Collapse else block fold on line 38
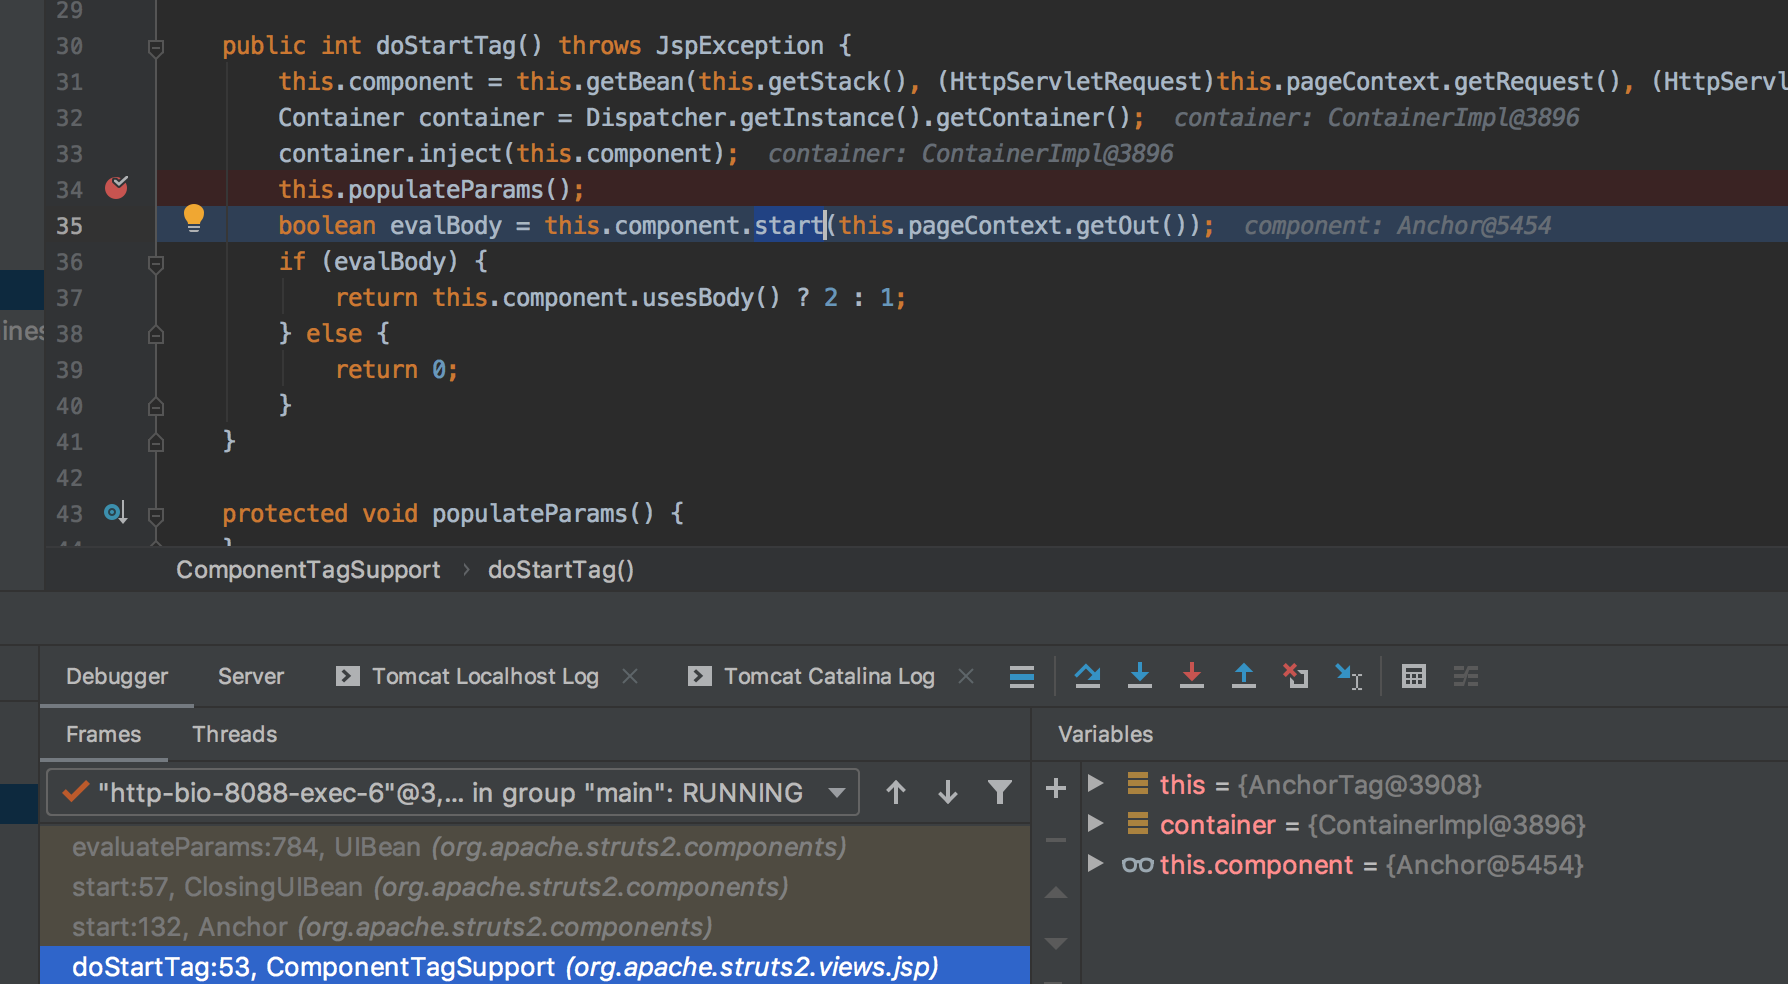Viewport: 1788px width, 984px height. coord(156,335)
